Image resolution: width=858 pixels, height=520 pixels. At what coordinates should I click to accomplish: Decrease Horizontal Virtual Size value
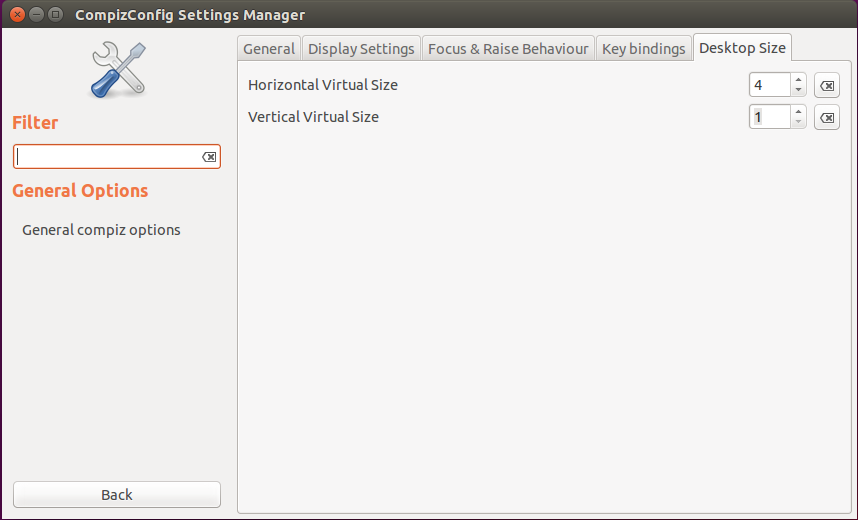pos(798,91)
